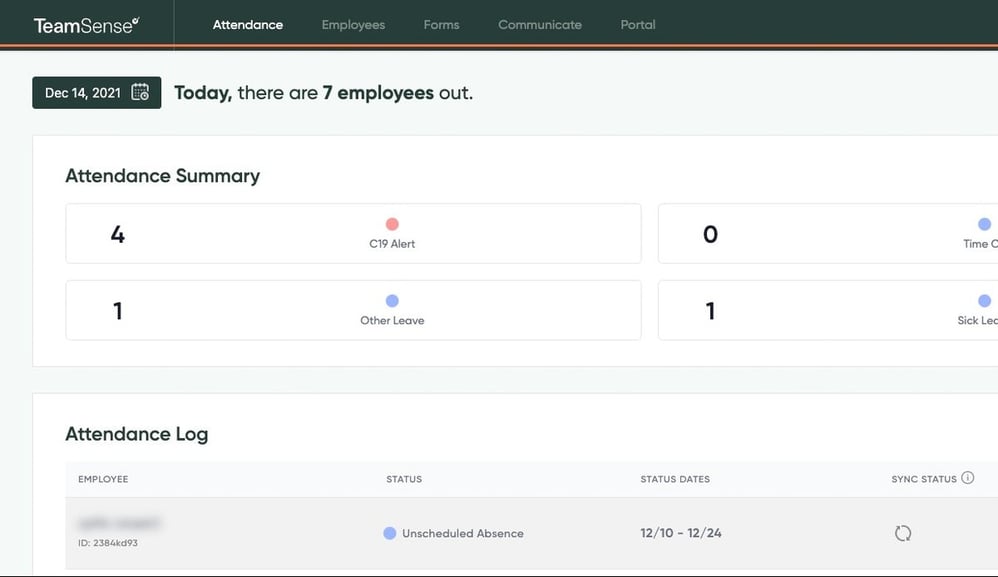Click the Other Leave status dot
Image resolution: width=998 pixels, height=577 pixels.
391,300
